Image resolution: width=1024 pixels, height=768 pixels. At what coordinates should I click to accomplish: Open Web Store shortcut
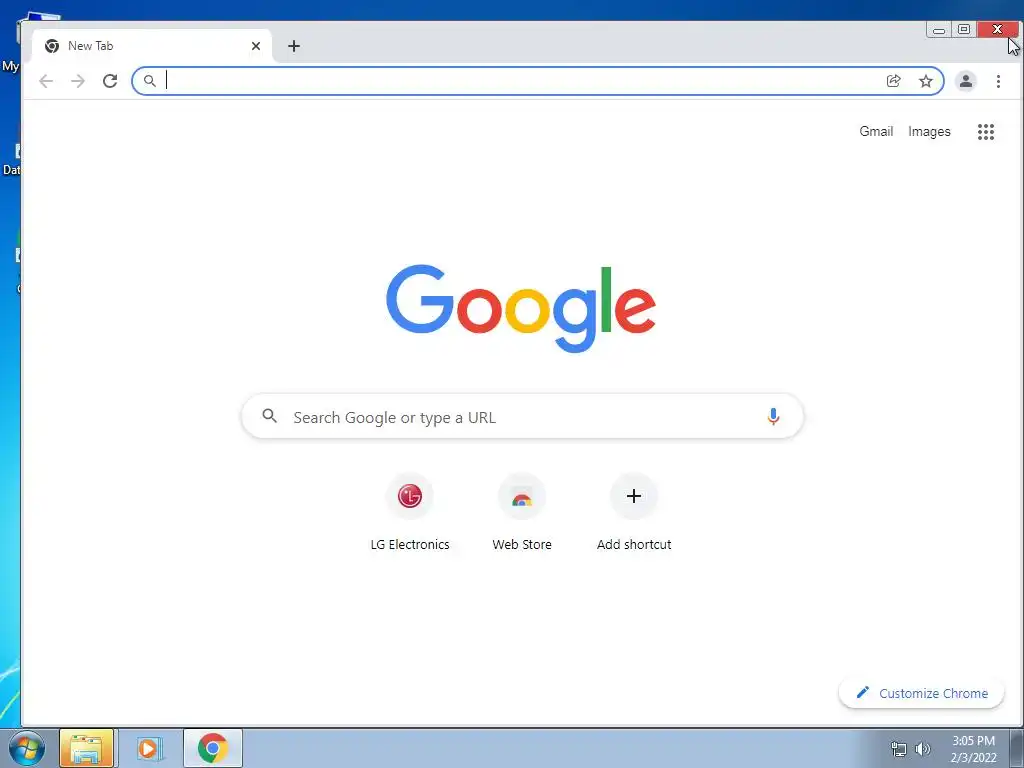click(522, 513)
